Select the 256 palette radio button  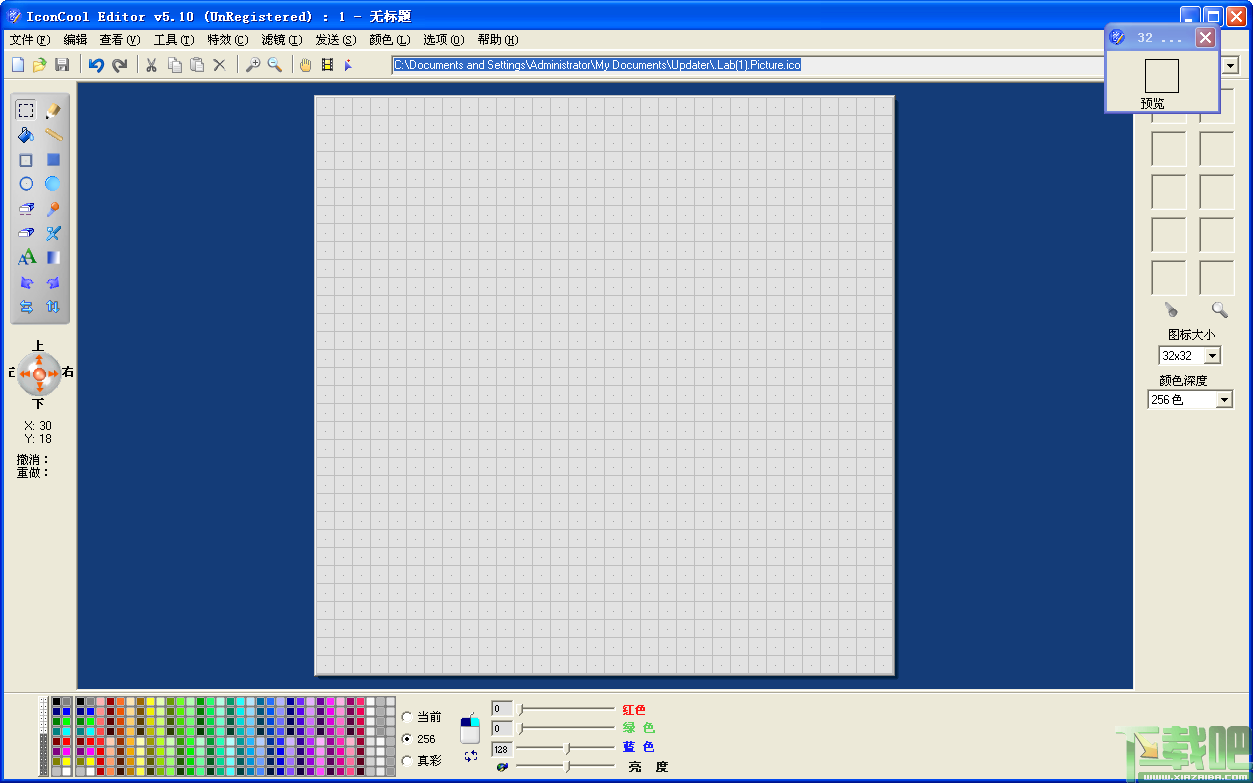[x=406, y=739]
